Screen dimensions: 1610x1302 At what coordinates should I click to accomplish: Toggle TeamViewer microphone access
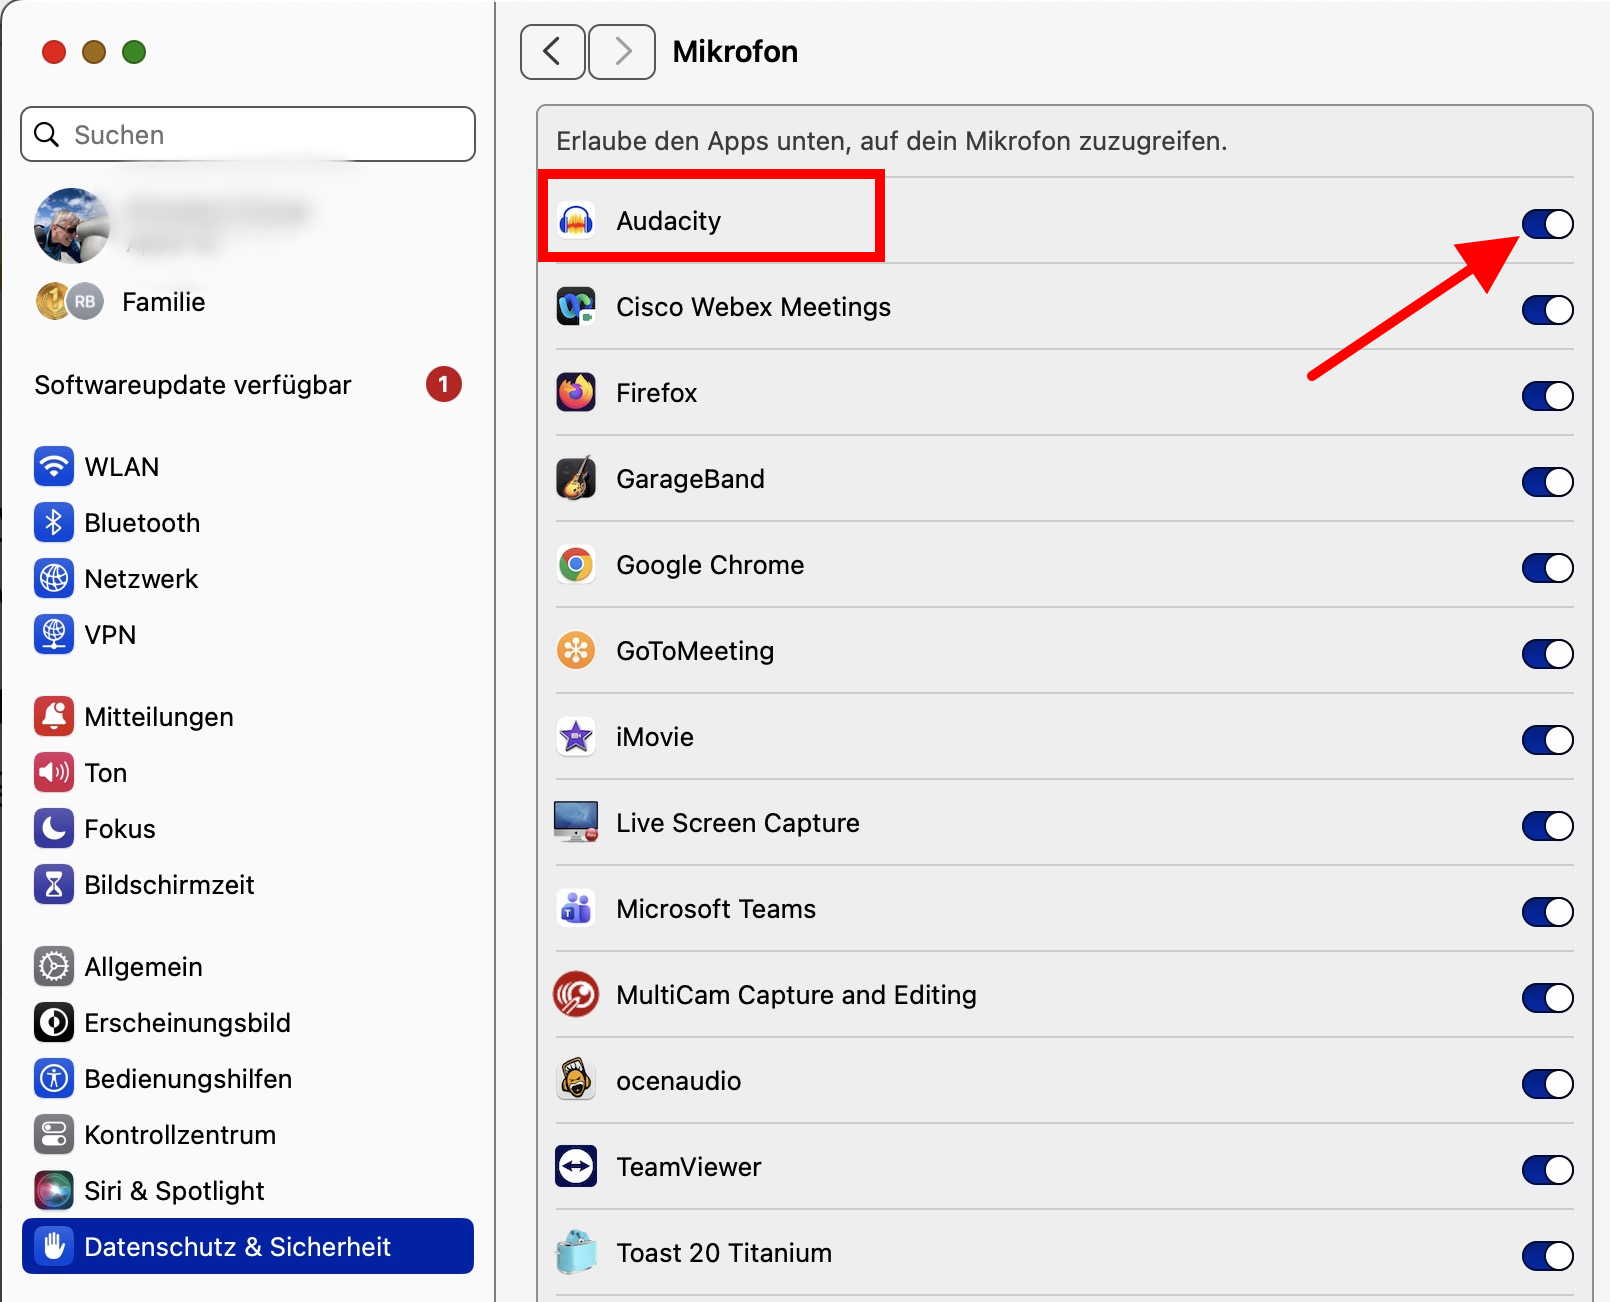click(1547, 1170)
